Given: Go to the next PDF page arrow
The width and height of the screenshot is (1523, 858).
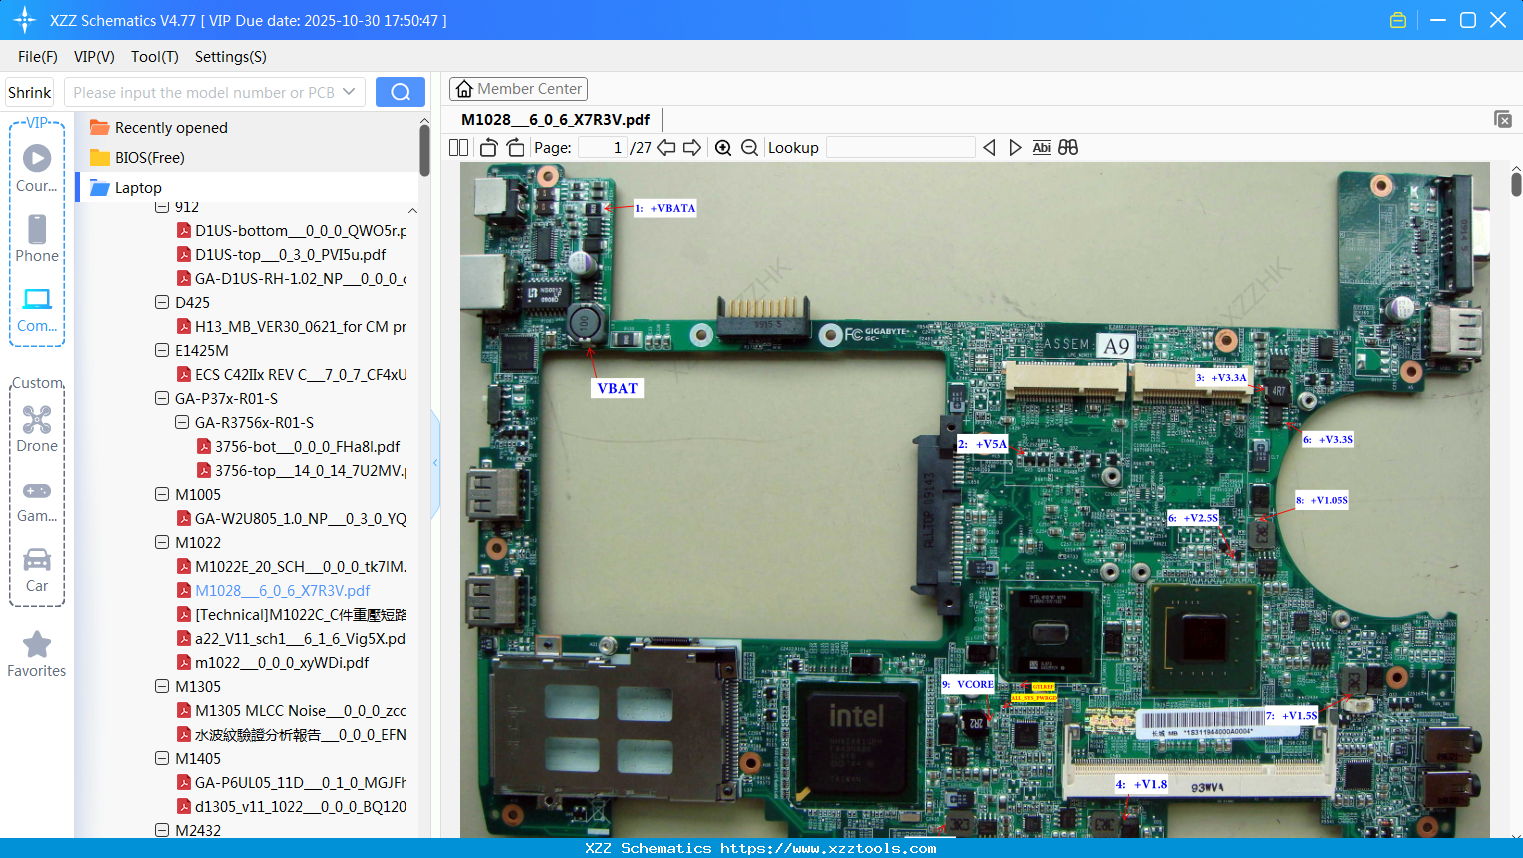Looking at the screenshot, I should [x=692, y=148].
